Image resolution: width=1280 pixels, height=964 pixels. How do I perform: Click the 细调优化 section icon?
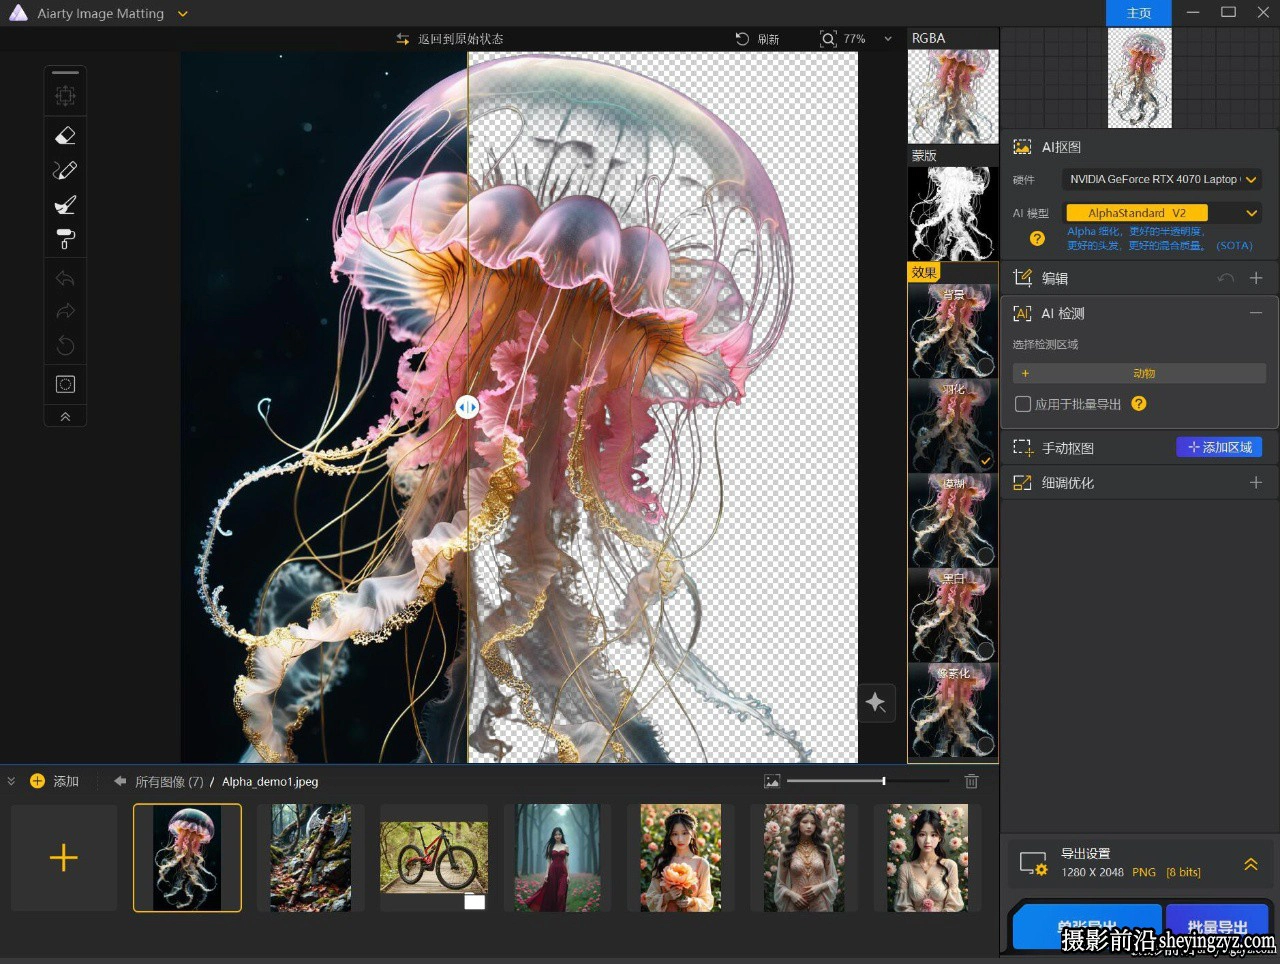click(x=1022, y=483)
